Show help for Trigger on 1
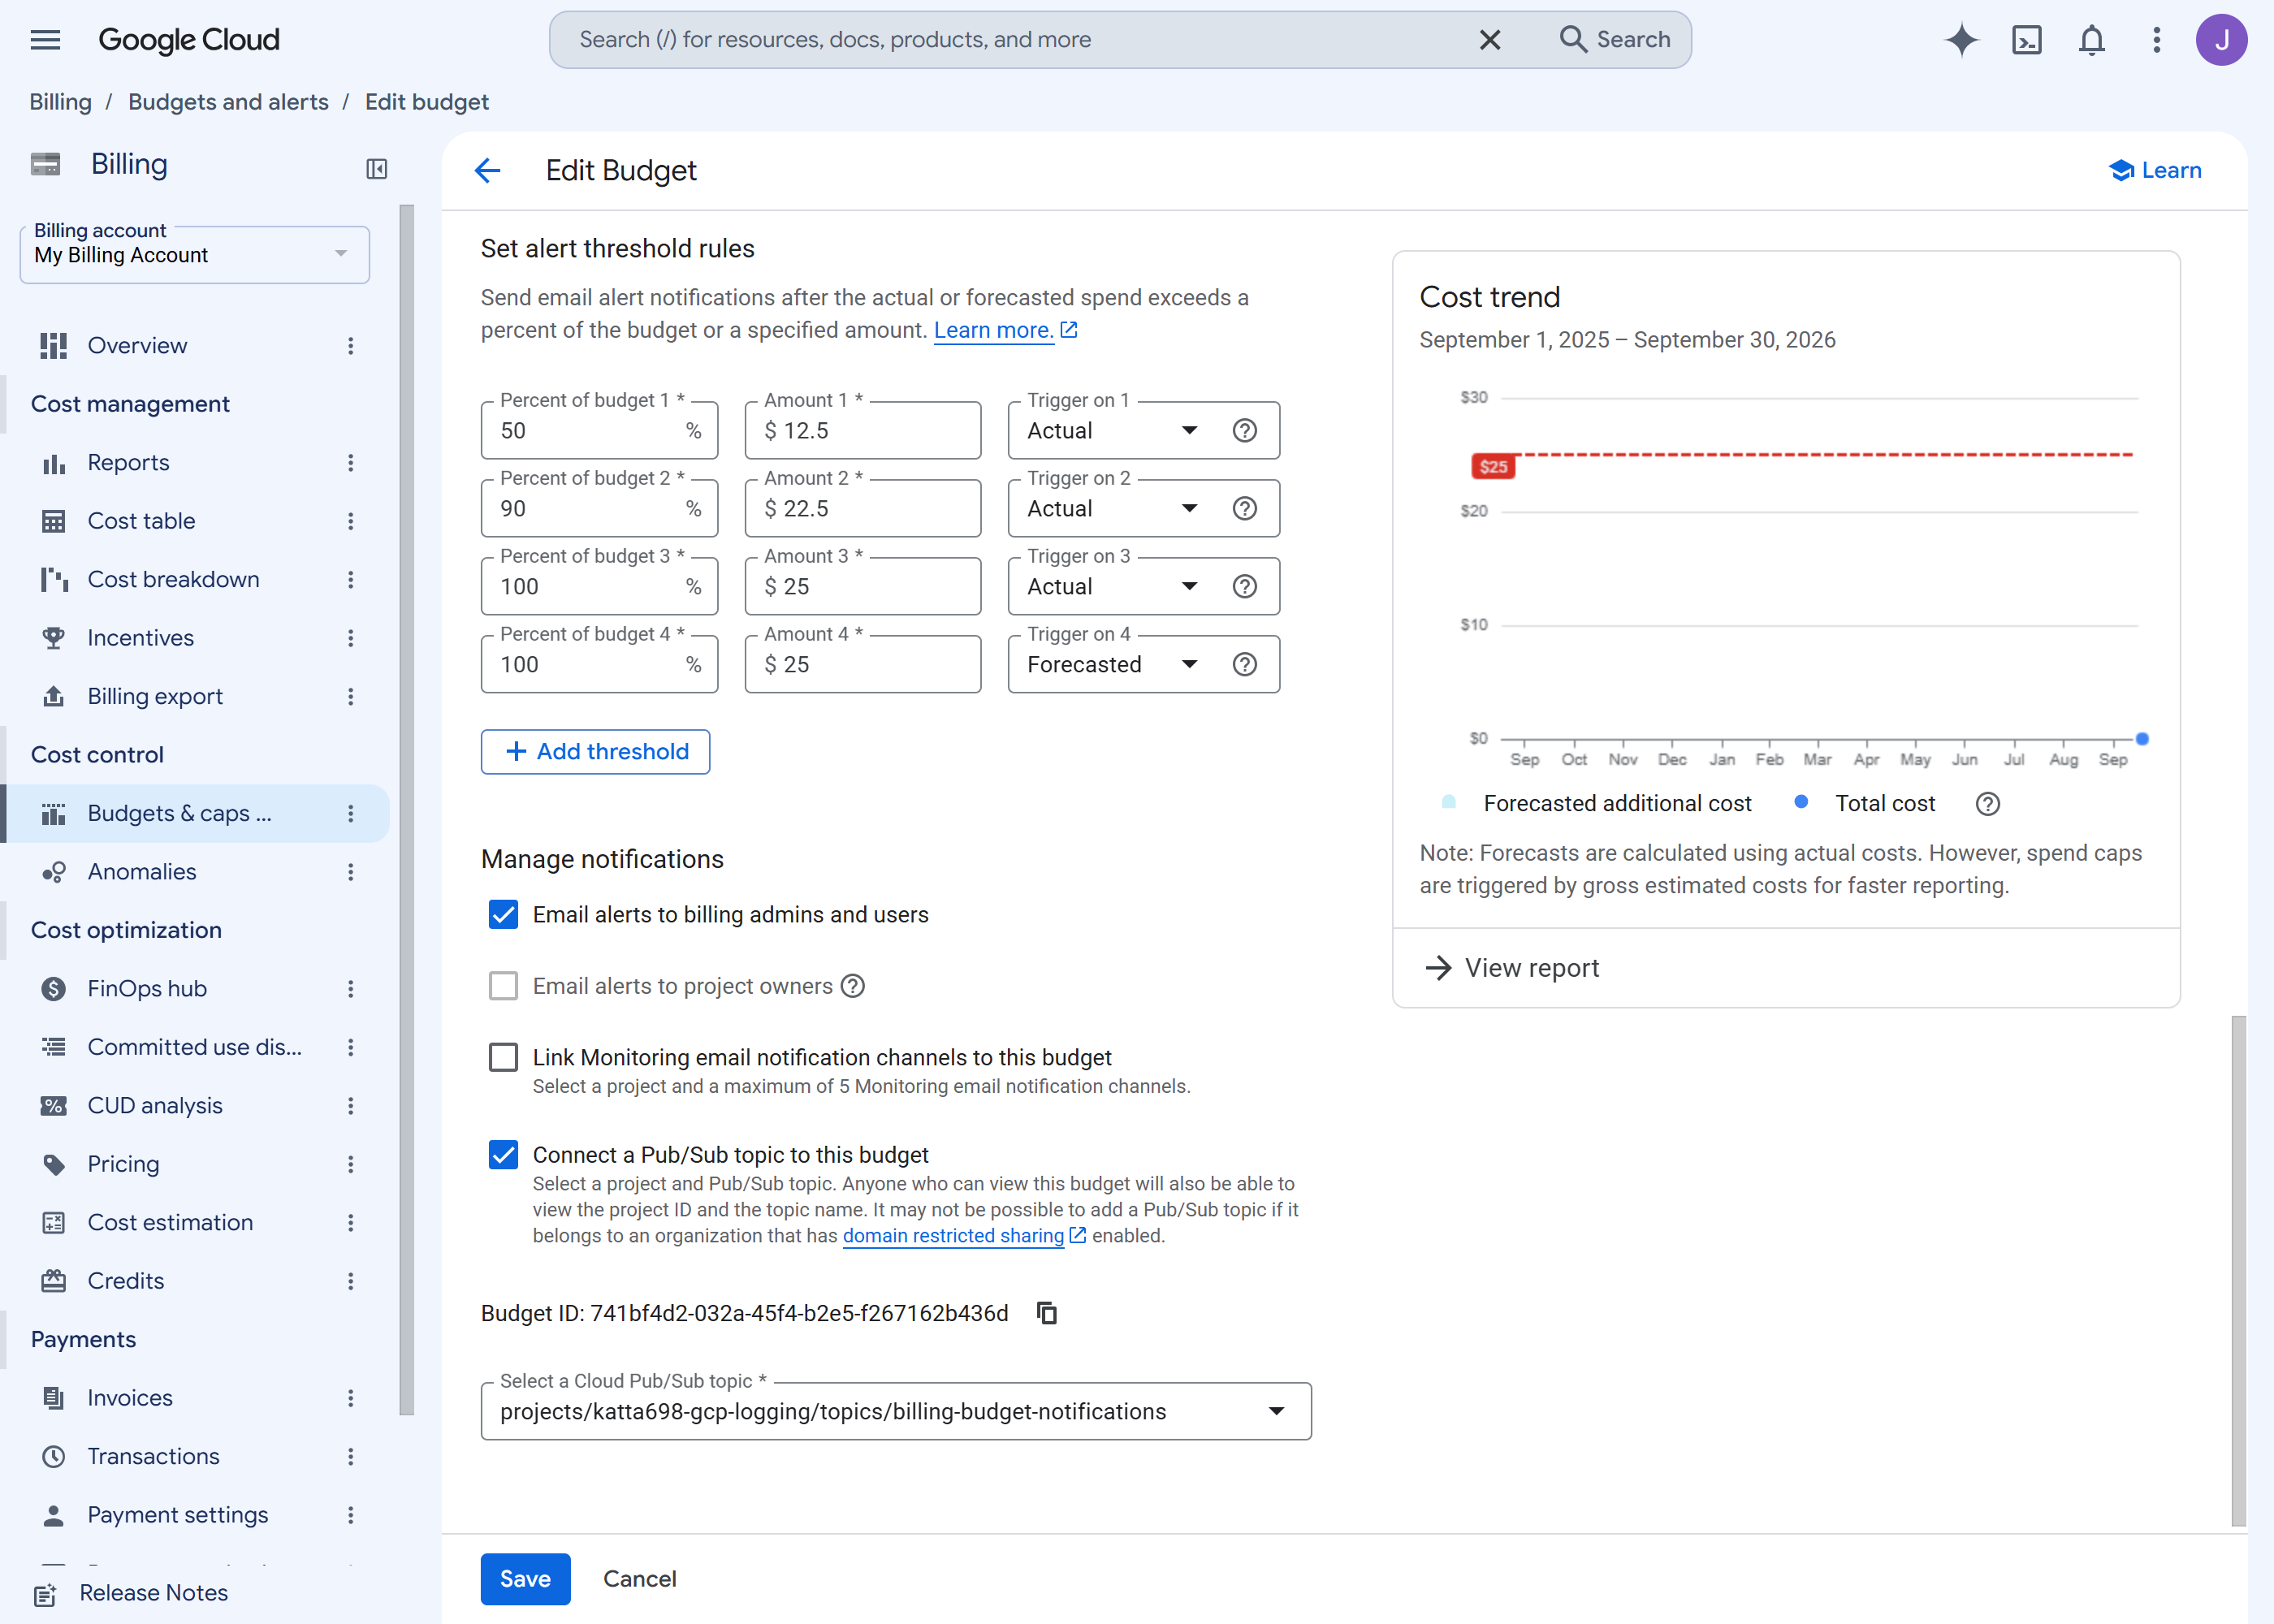The image size is (2274, 1624). [1245, 431]
